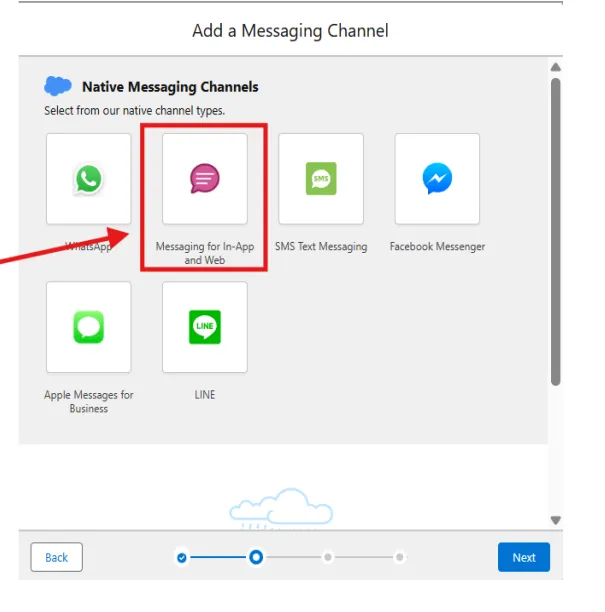Click the cloud illustration at panel bottom
Image resolution: width=605 pixels, height=612 pixels.
(280, 507)
